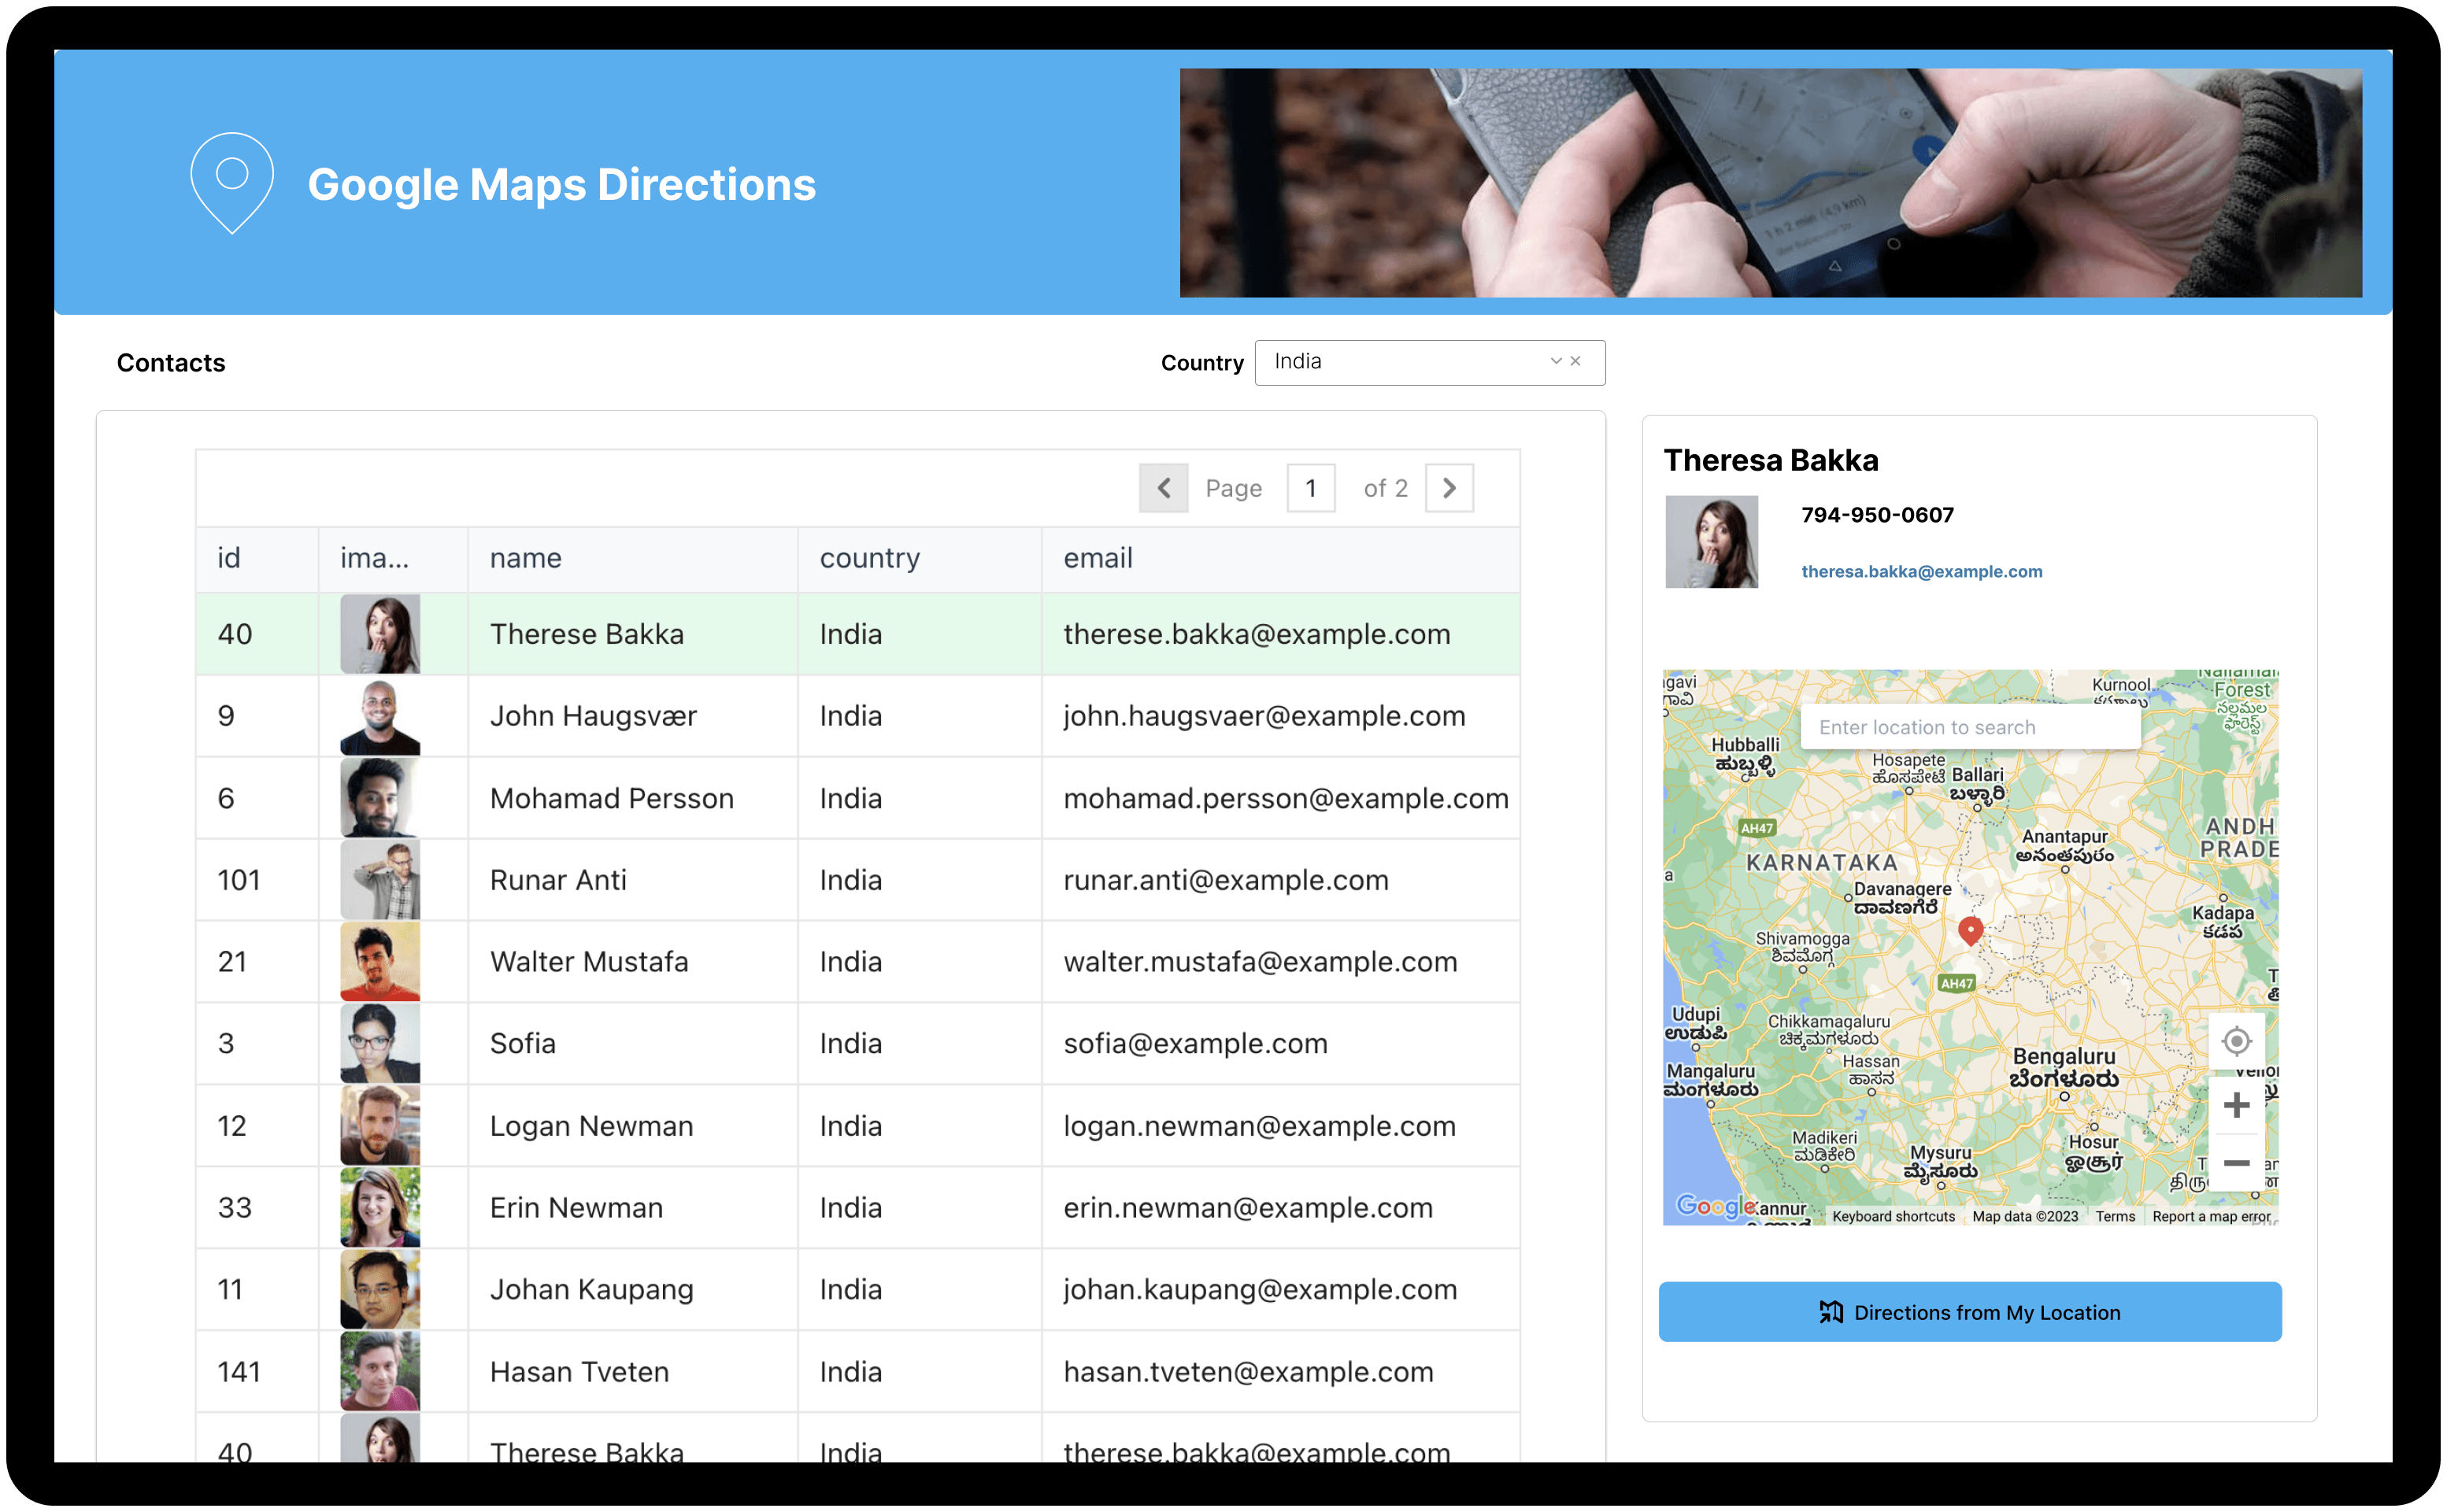Click the map location search field

(x=1969, y=727)
